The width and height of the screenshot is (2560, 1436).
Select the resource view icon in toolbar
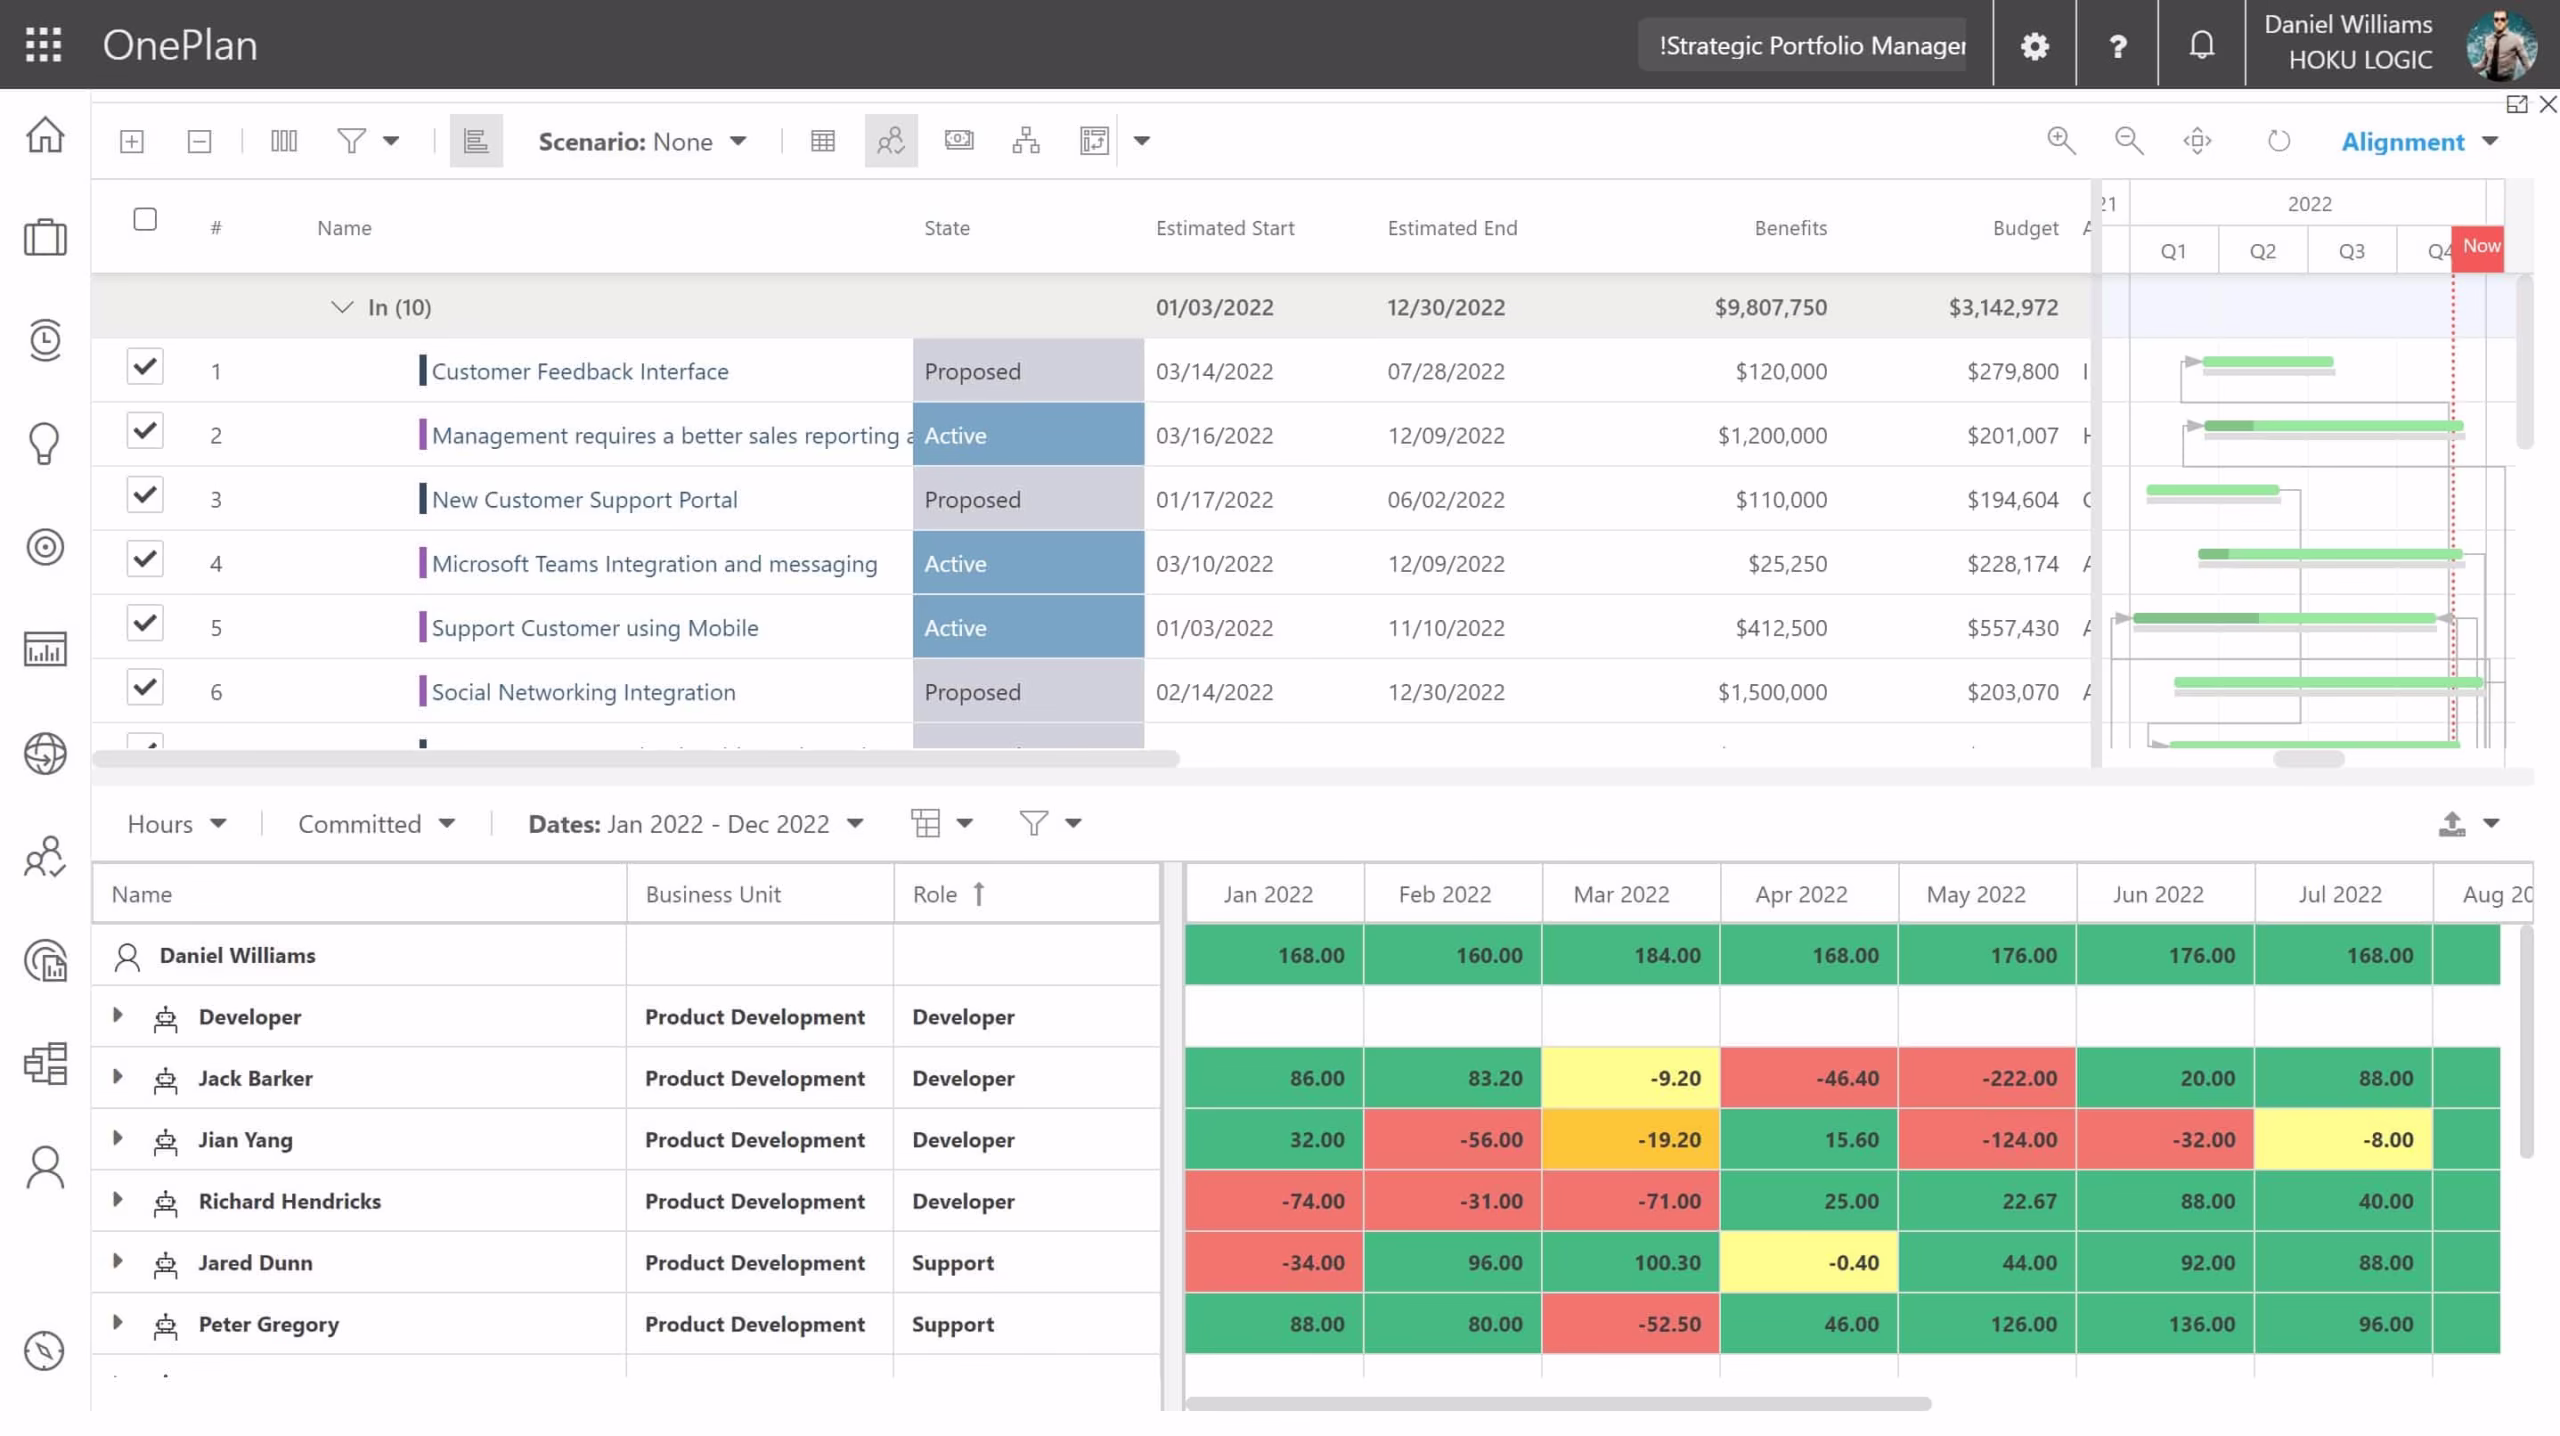click(x=891, y=141)
